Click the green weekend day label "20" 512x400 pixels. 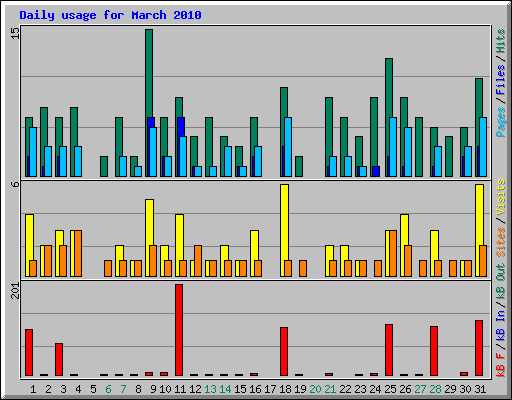(315, 389)
